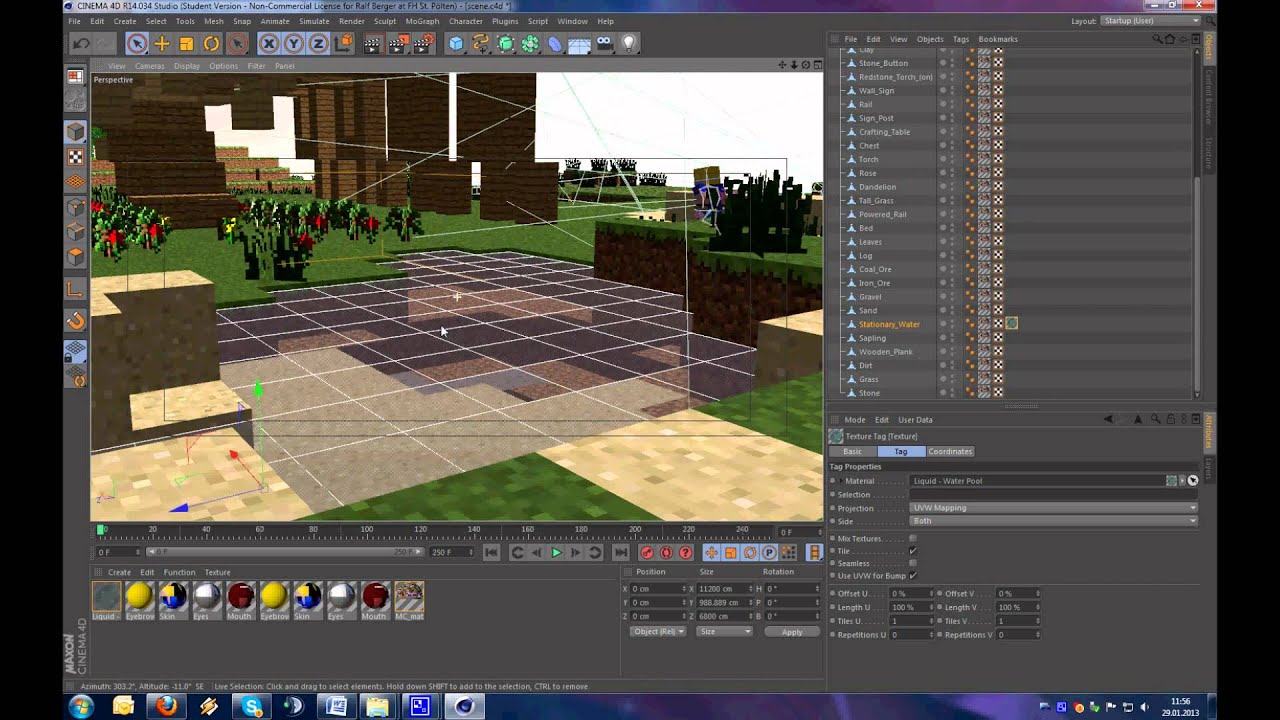Toggle the Y axis lock
The height and width of the screenshot is (720, 1280).
point(294,43)
